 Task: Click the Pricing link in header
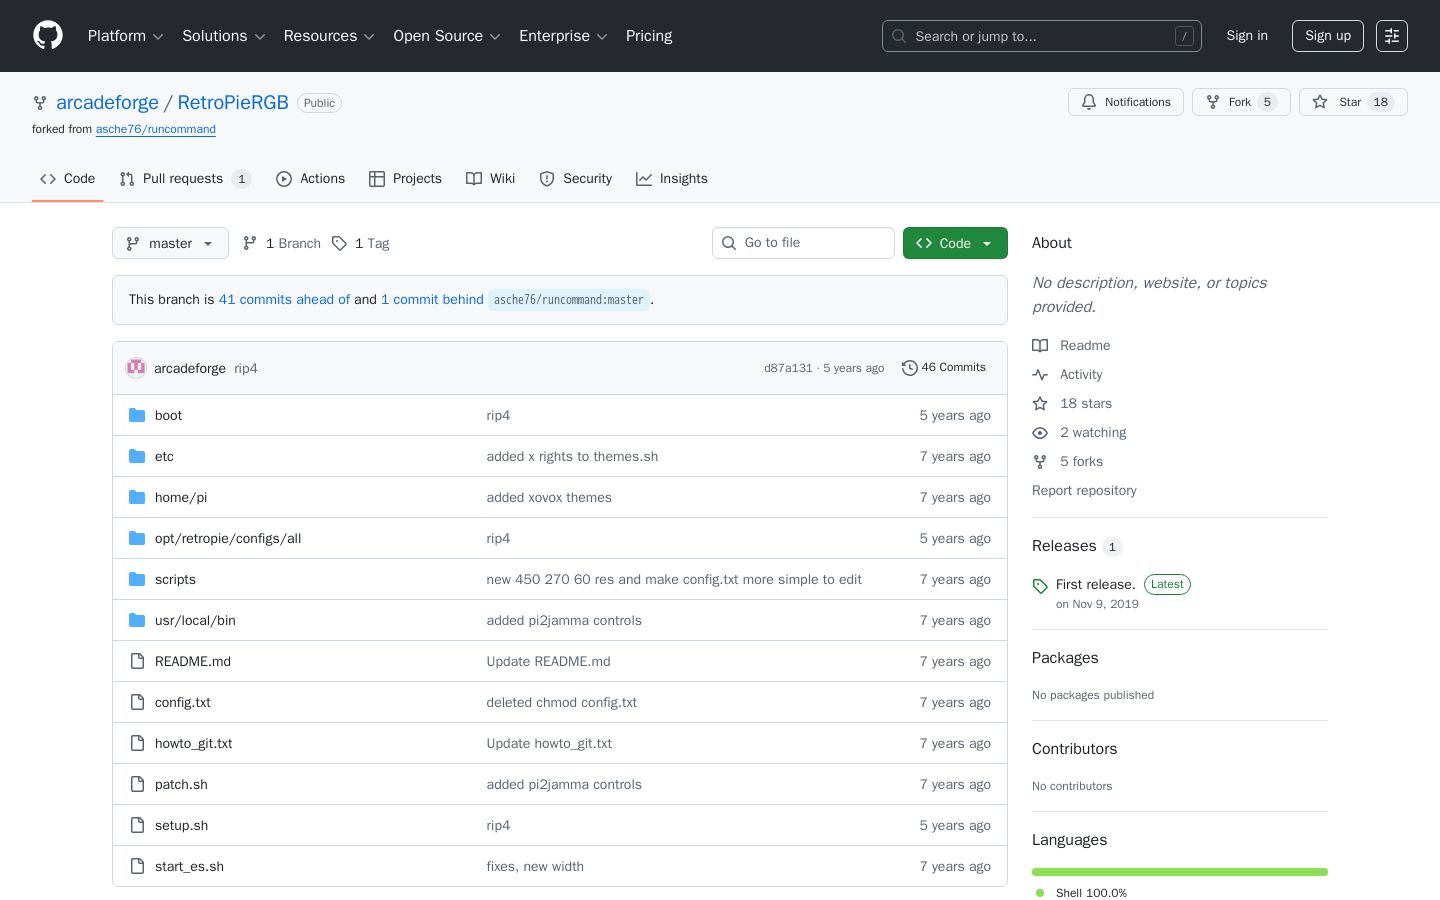click(x=649, y=36)
